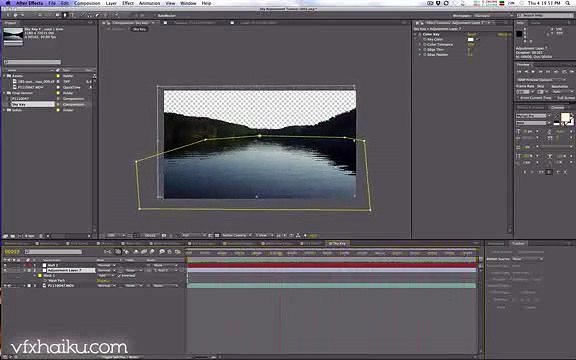Collapse Mask 1 properties in timeline
Viewport: 576px width, 360px height.
tap(35, 276)
